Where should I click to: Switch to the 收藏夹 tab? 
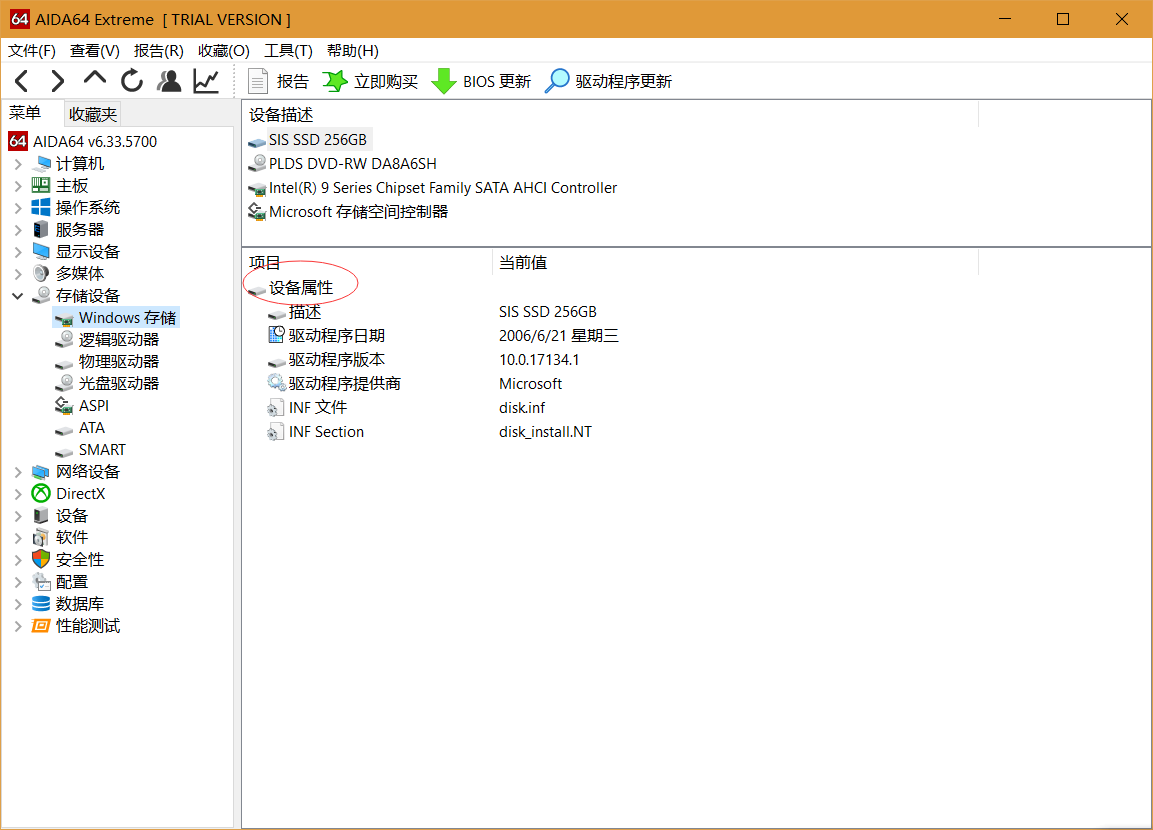pyautogui.click(x=93, y=114)
